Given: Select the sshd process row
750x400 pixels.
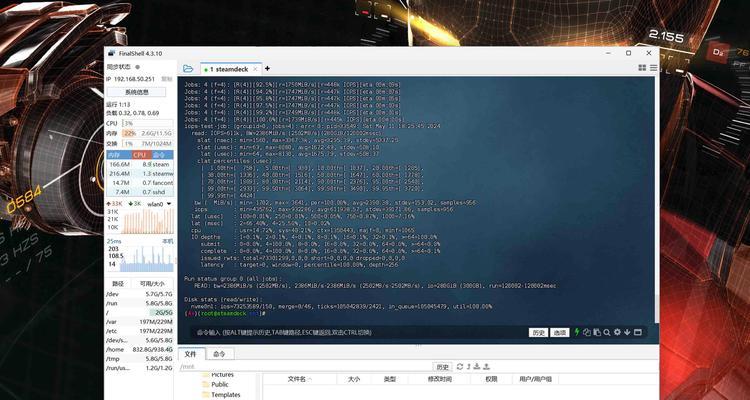Looking at the screenshot, I should pos(140,192).
